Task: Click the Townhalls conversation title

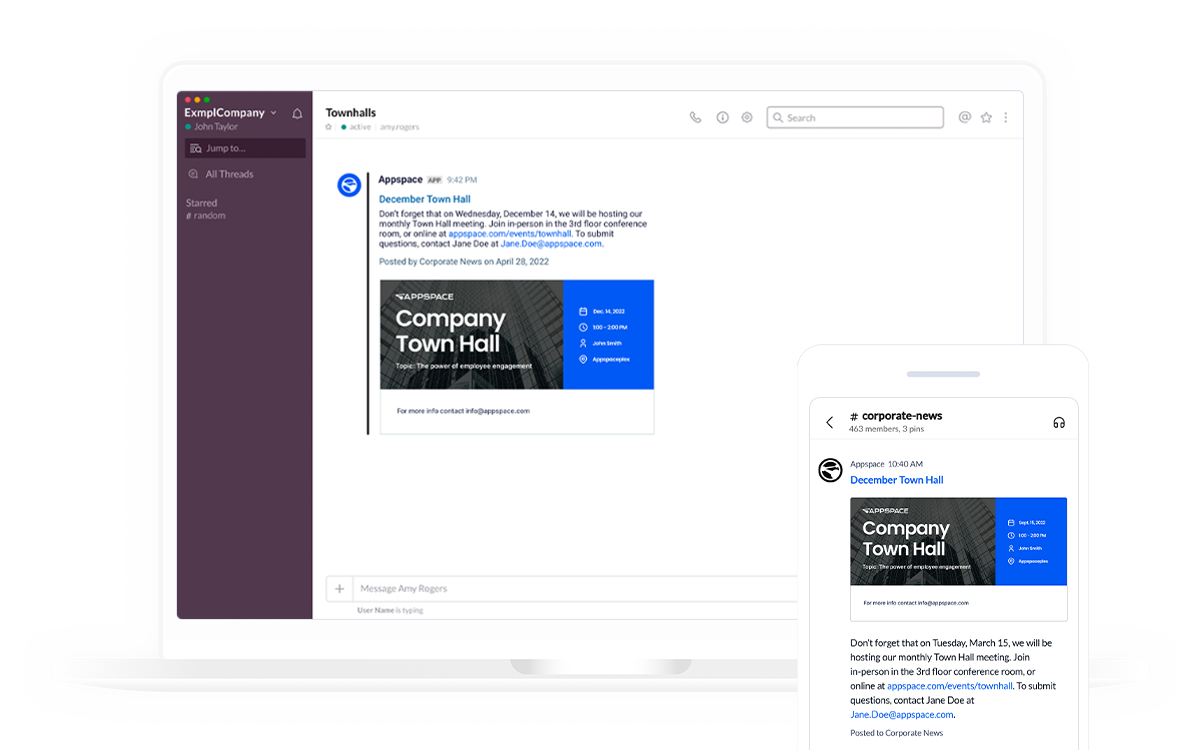Action: [351, 113]
